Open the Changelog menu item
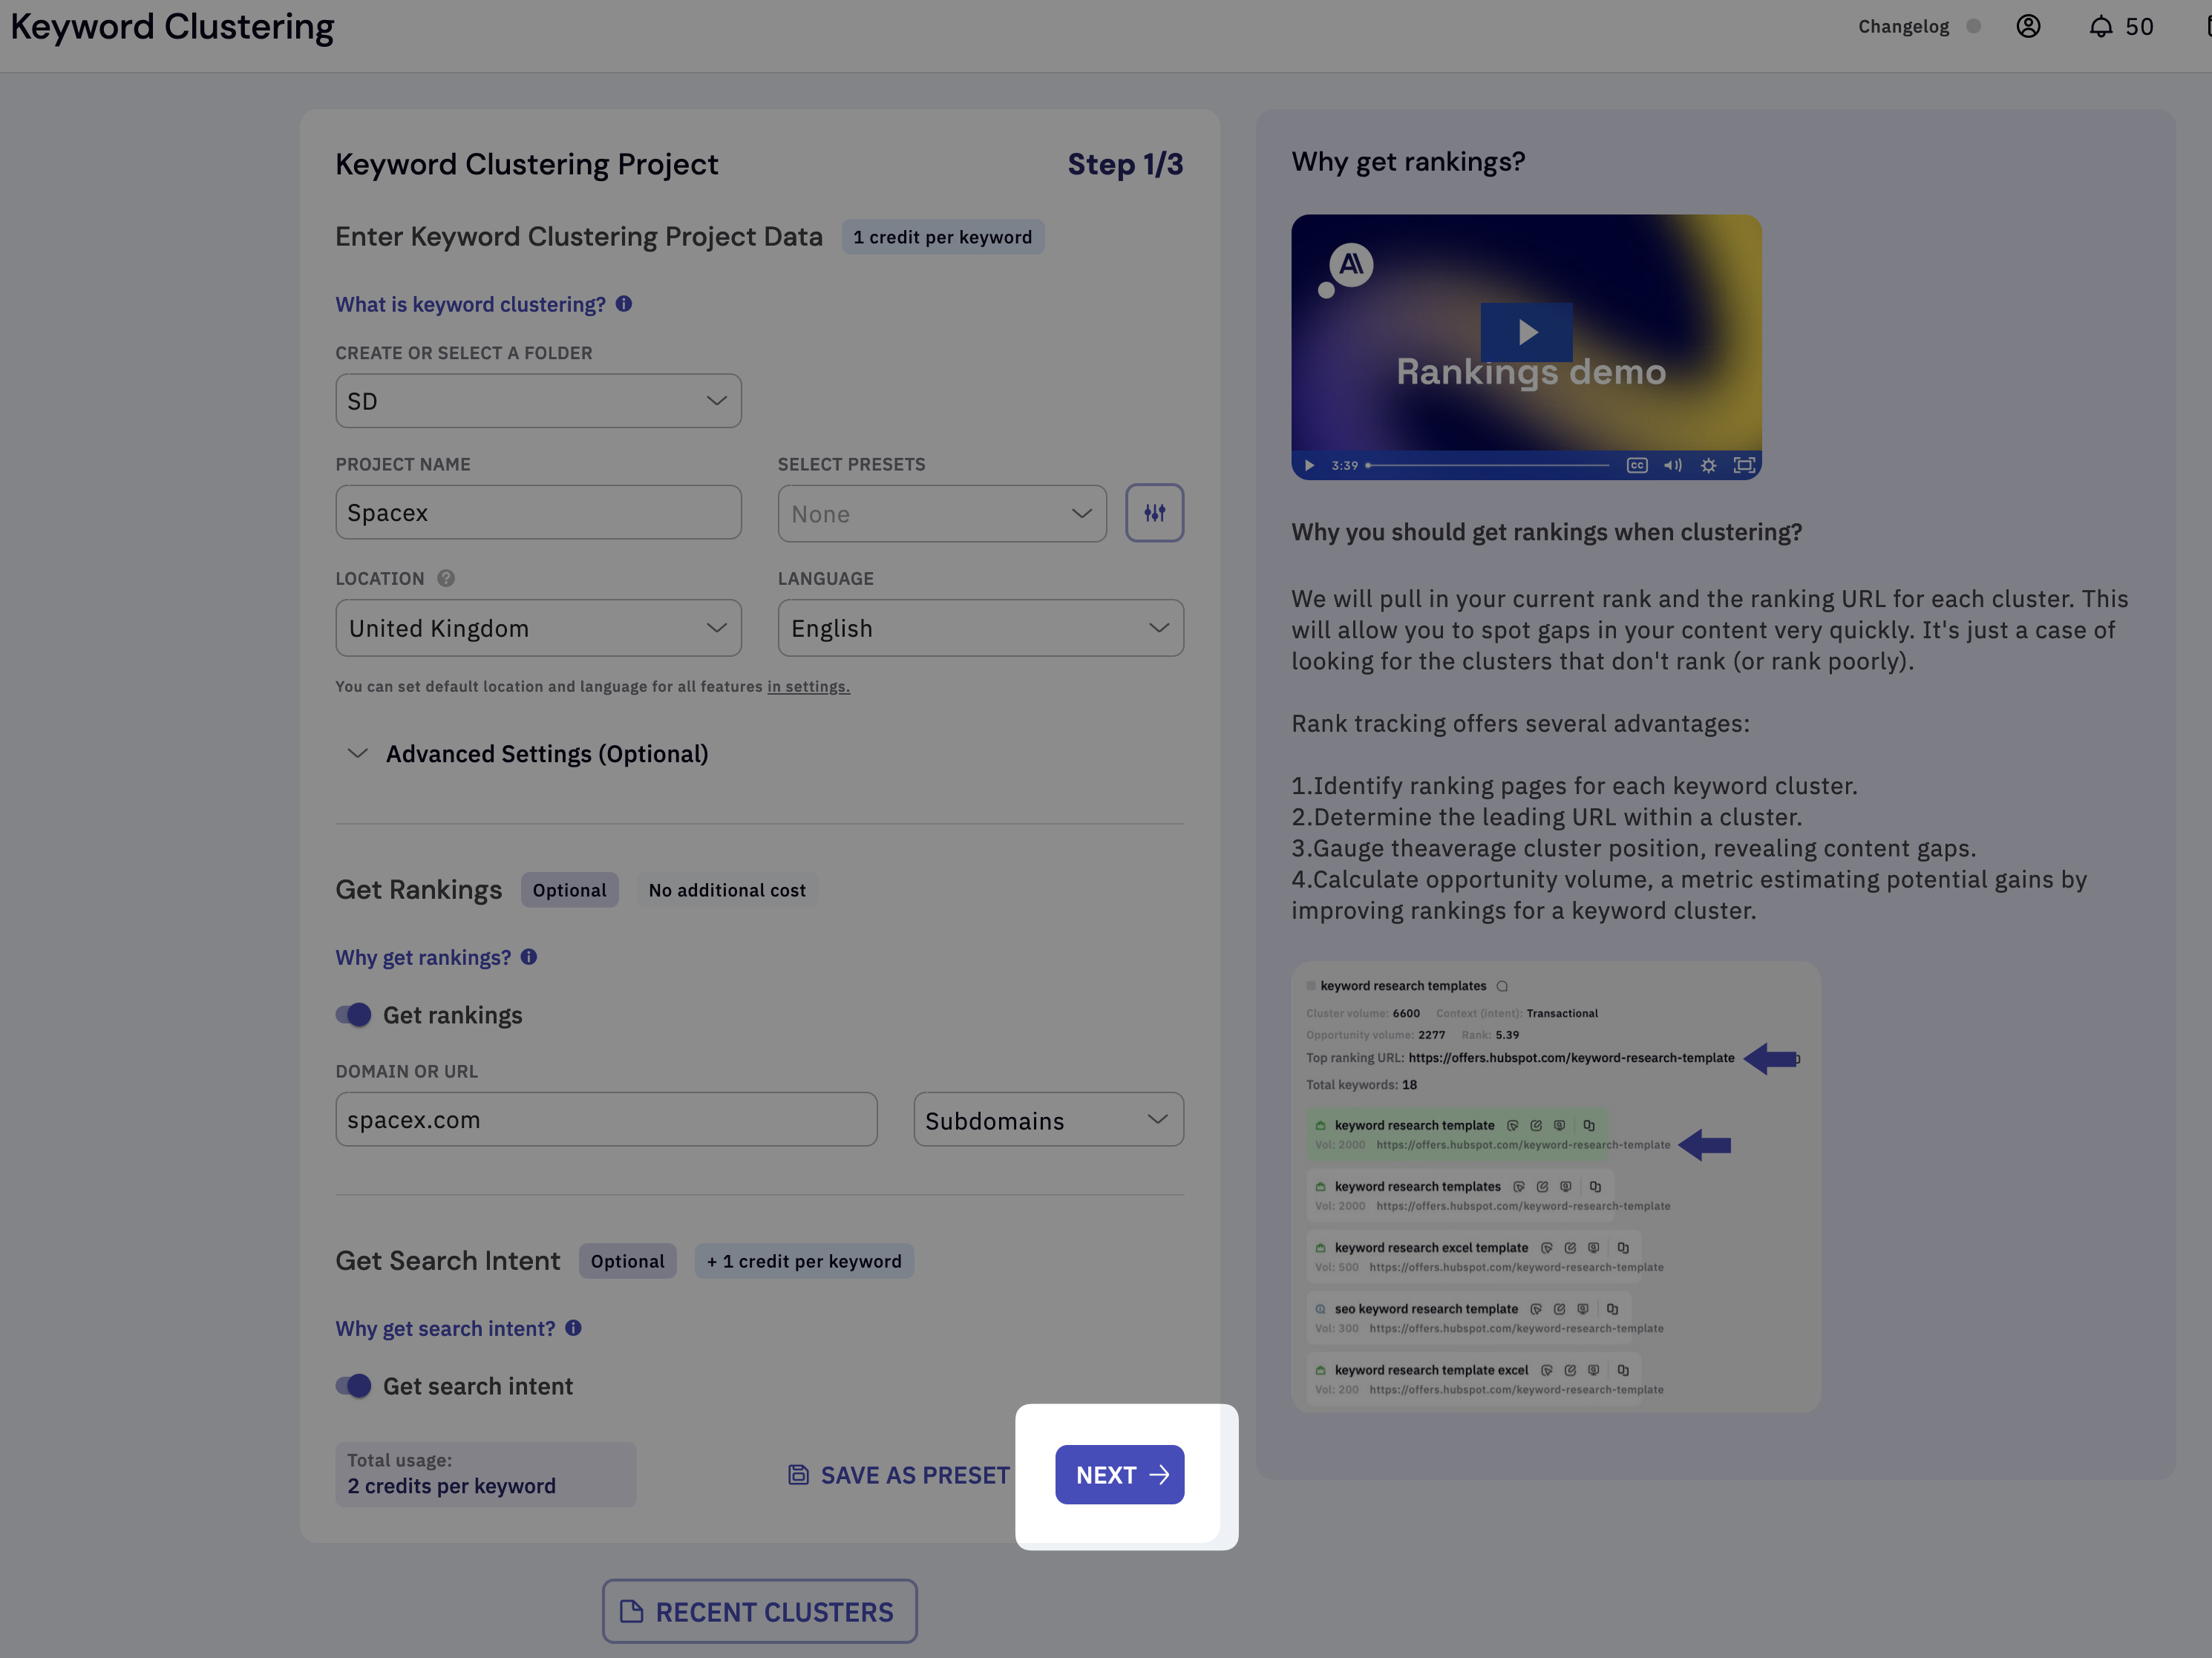Viewport: 2212px width, 1658px height. [x=1903, y=27]
